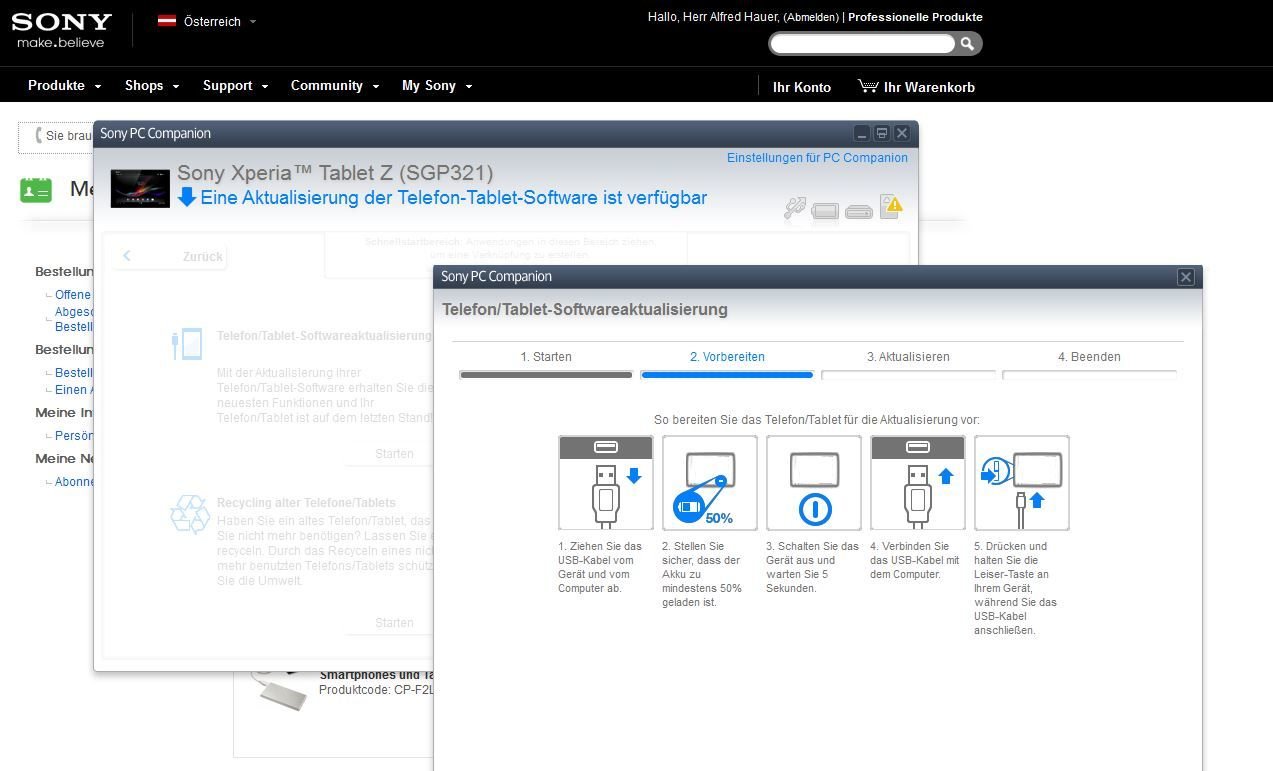
Task: Click the gray progress bar under 1. Starten
Action: 546,375
